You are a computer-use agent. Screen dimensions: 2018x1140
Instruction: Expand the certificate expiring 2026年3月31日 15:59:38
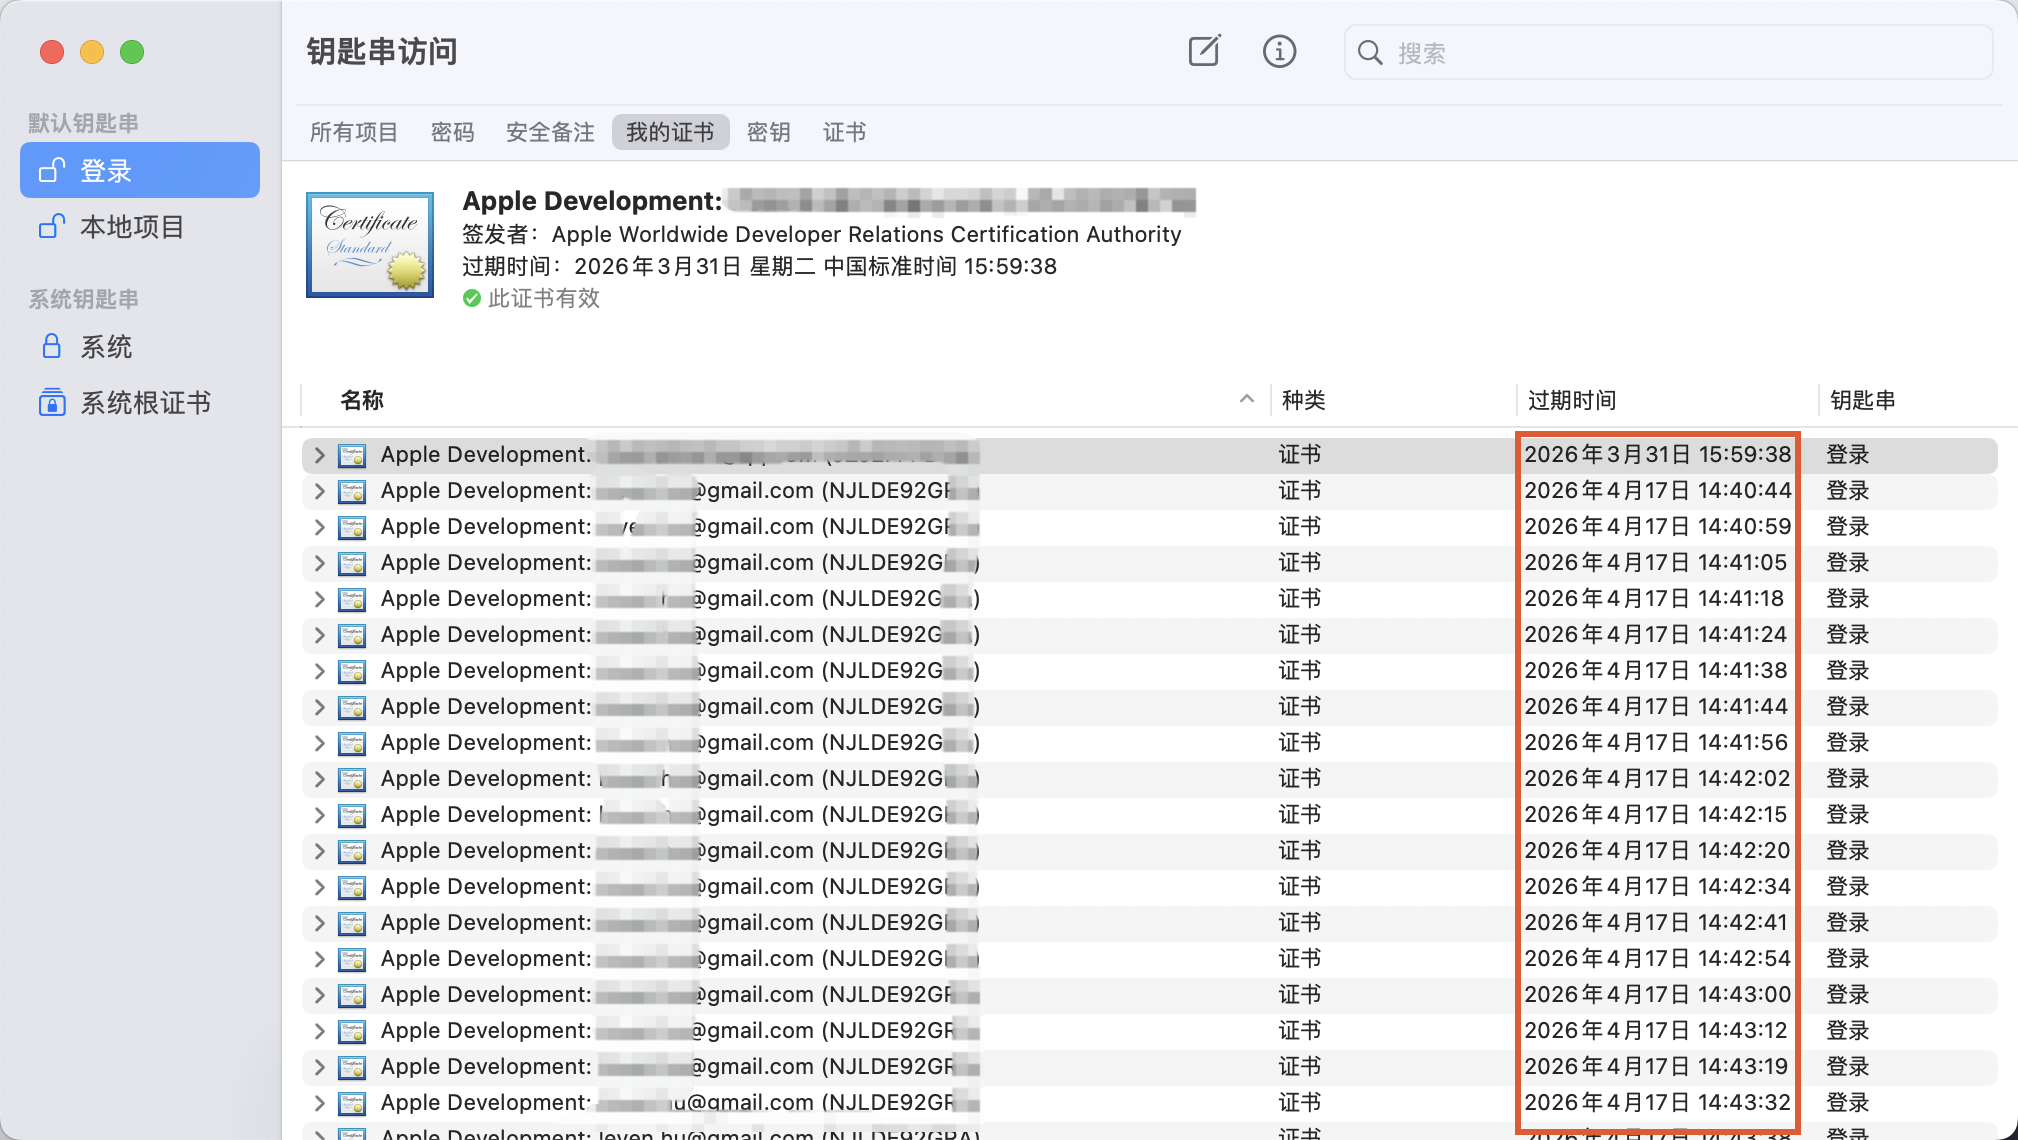(319, 456)
